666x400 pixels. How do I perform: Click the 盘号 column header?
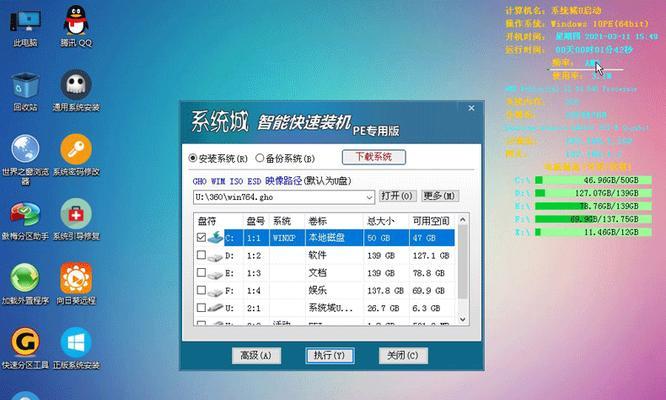[256, 221]
